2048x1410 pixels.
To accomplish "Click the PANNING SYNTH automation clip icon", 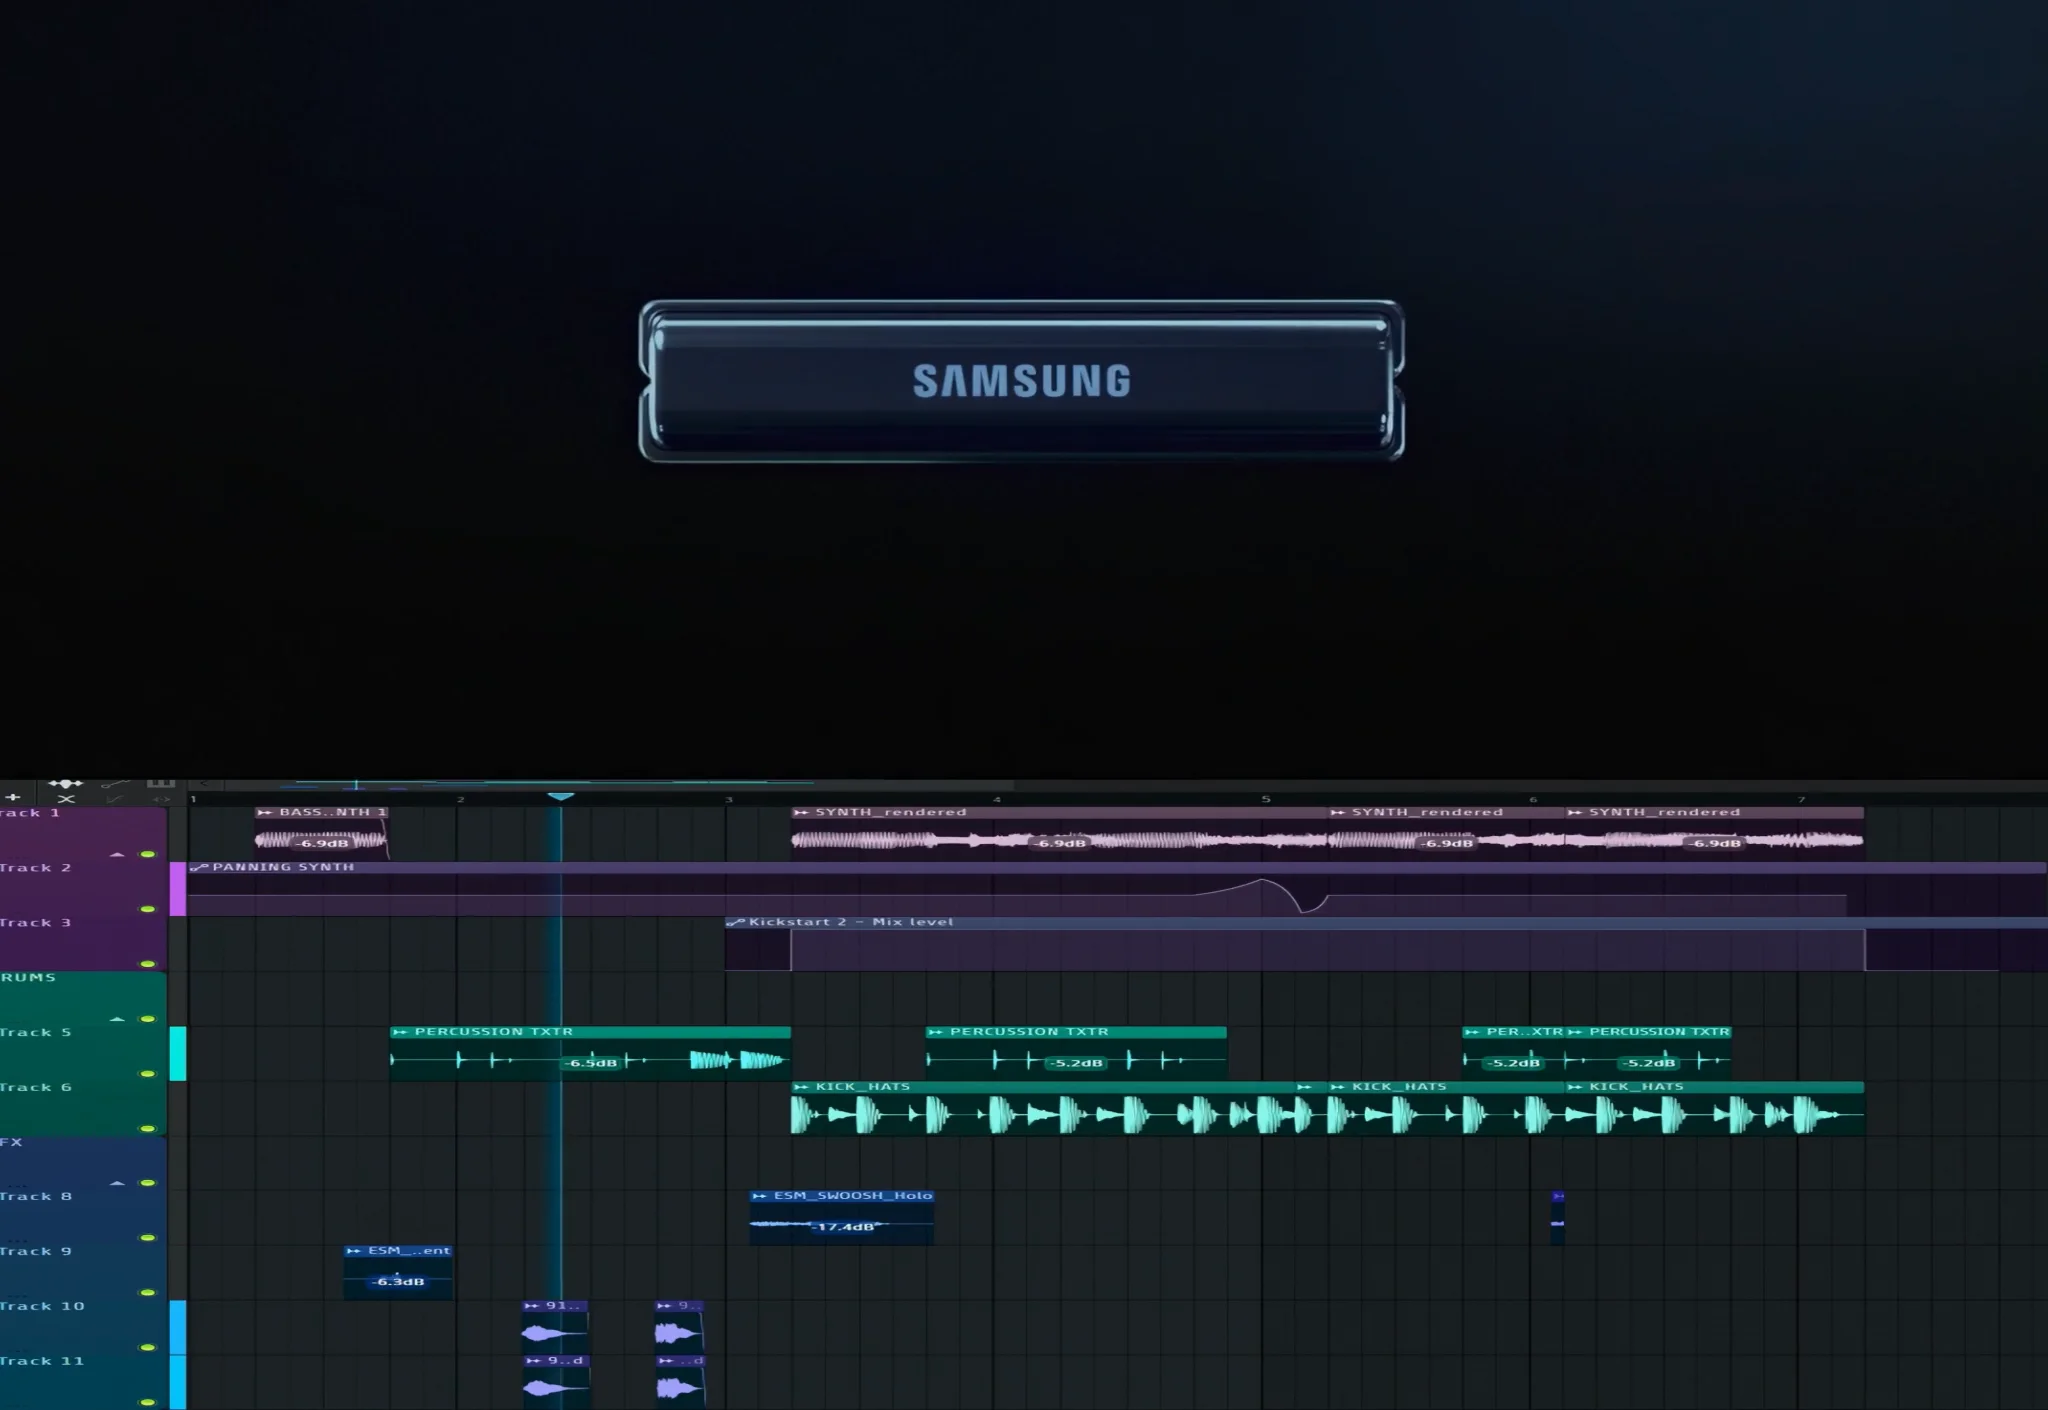I will [x=198, y=867].
